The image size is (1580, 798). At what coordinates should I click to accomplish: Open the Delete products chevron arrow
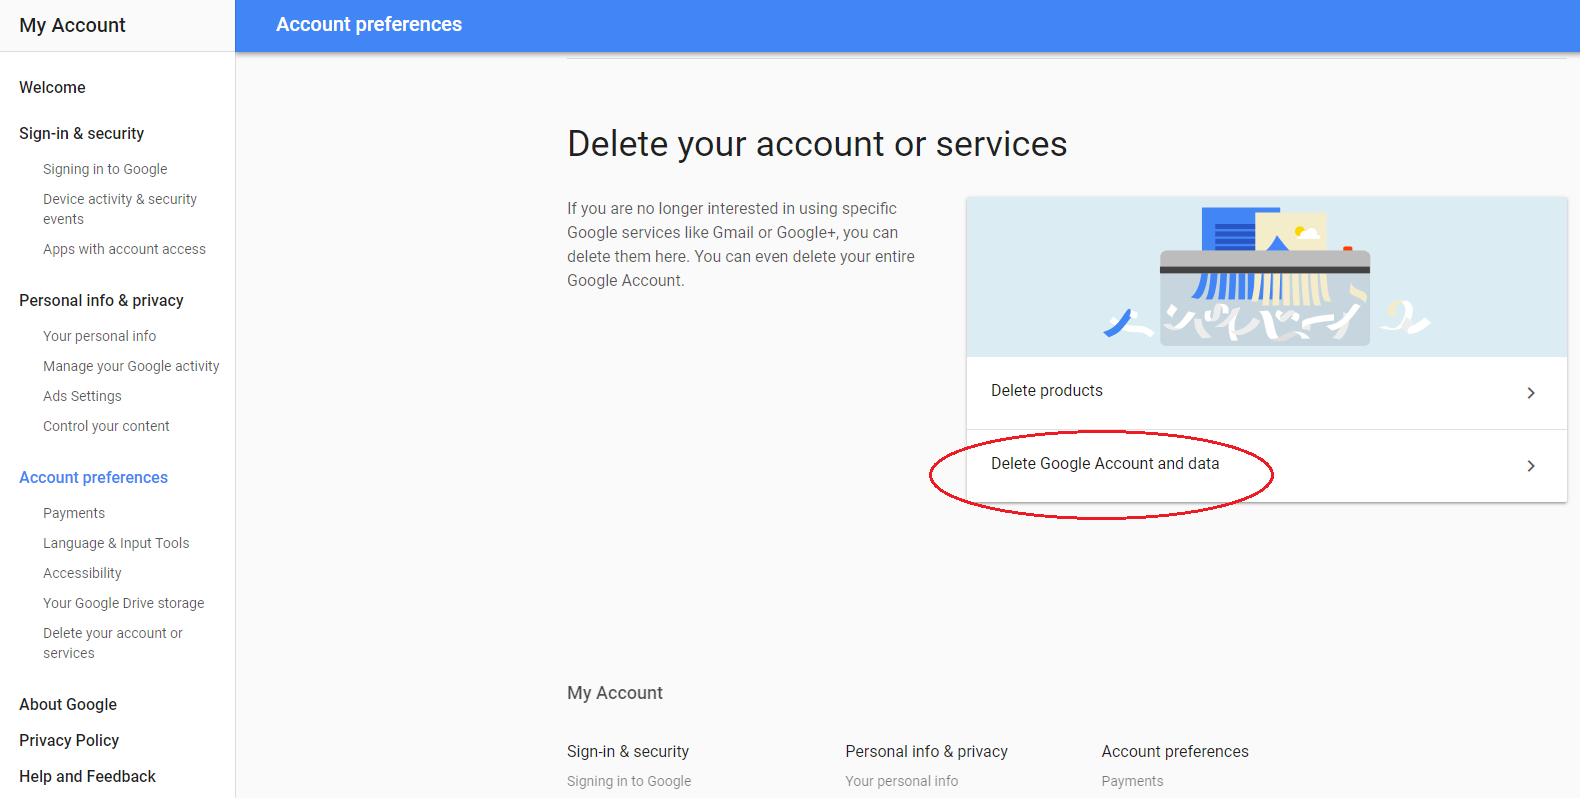[1530, 393]
